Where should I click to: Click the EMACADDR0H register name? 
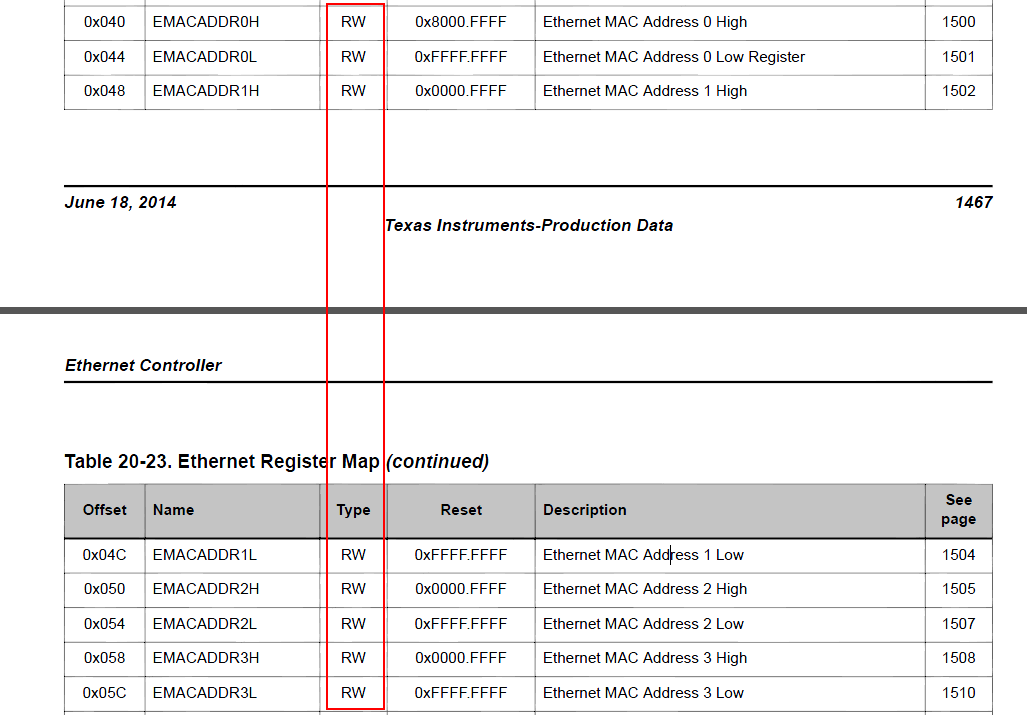click(206, 22)
